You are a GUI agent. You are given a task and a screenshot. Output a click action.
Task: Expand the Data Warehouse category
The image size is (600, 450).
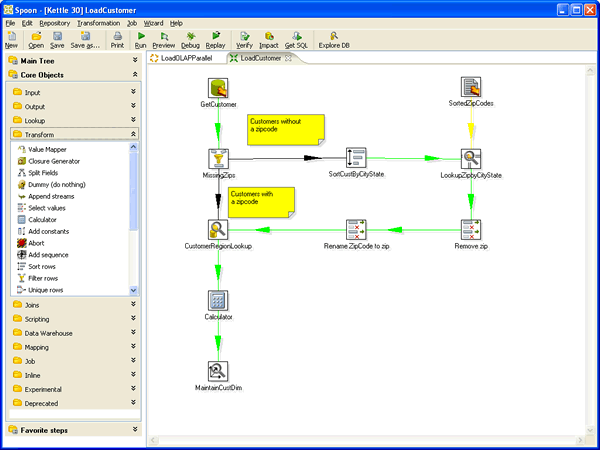click(133, 333)
